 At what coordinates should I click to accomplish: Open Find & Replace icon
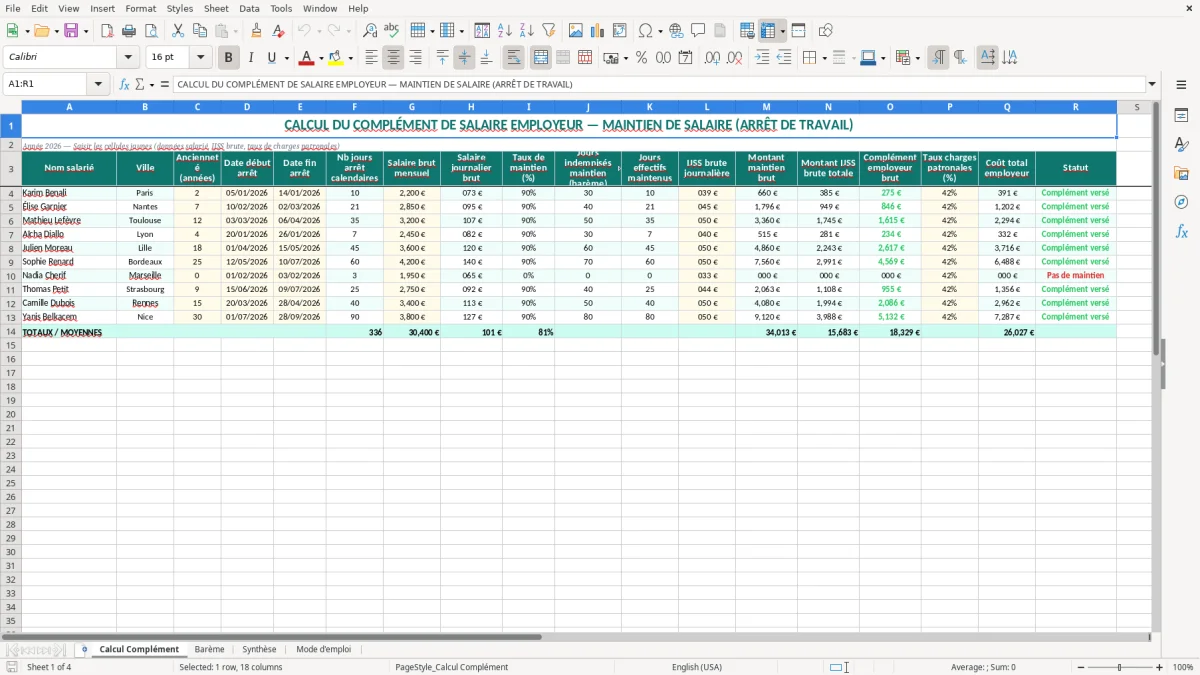(370, 31)
